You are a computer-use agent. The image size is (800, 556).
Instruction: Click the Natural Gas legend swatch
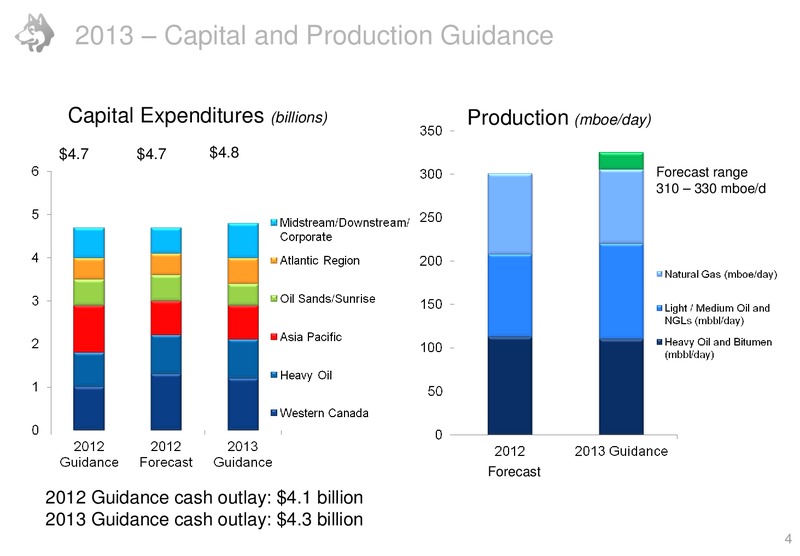[x=659, y=274]
